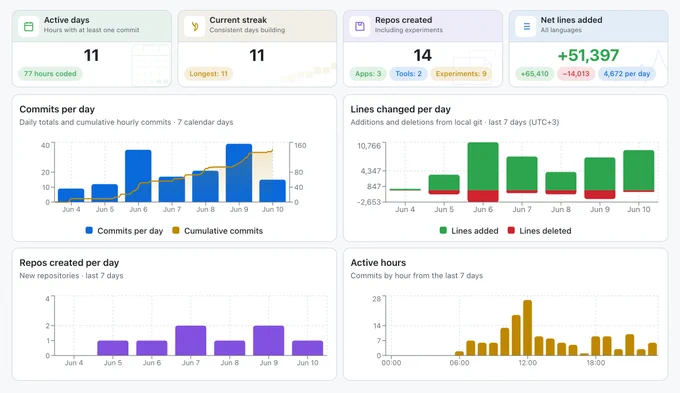This screenshot has width=680, height=393.
Task: Click the '18:00' axis label in Active hours
Action: tap(595, 363)
